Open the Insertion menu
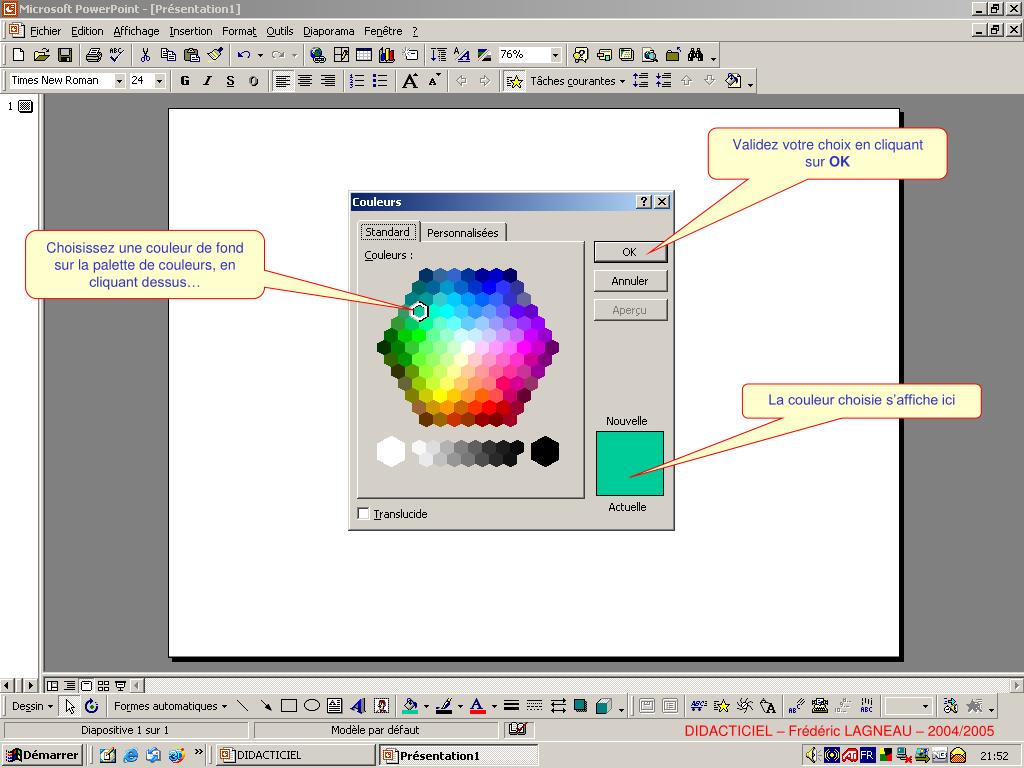Screen dimensions: 1024x768 click(191, 31)
